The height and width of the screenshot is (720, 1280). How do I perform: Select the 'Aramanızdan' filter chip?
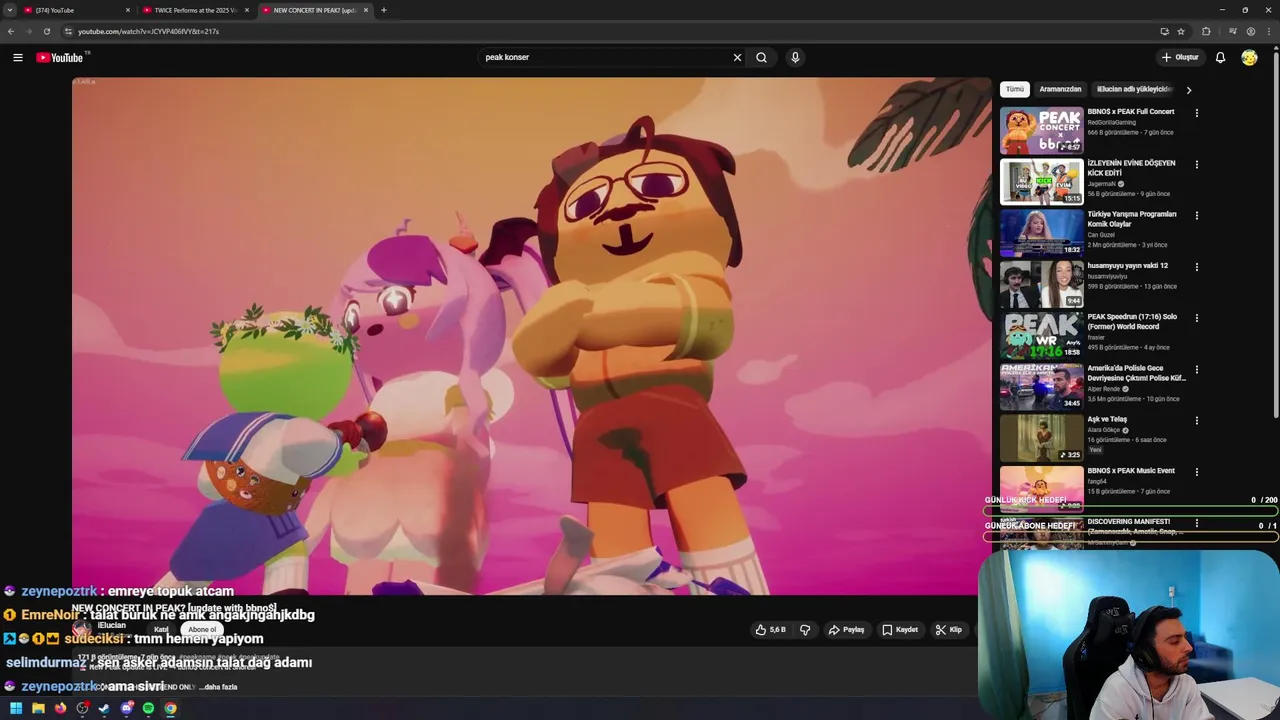[1060, 89]
